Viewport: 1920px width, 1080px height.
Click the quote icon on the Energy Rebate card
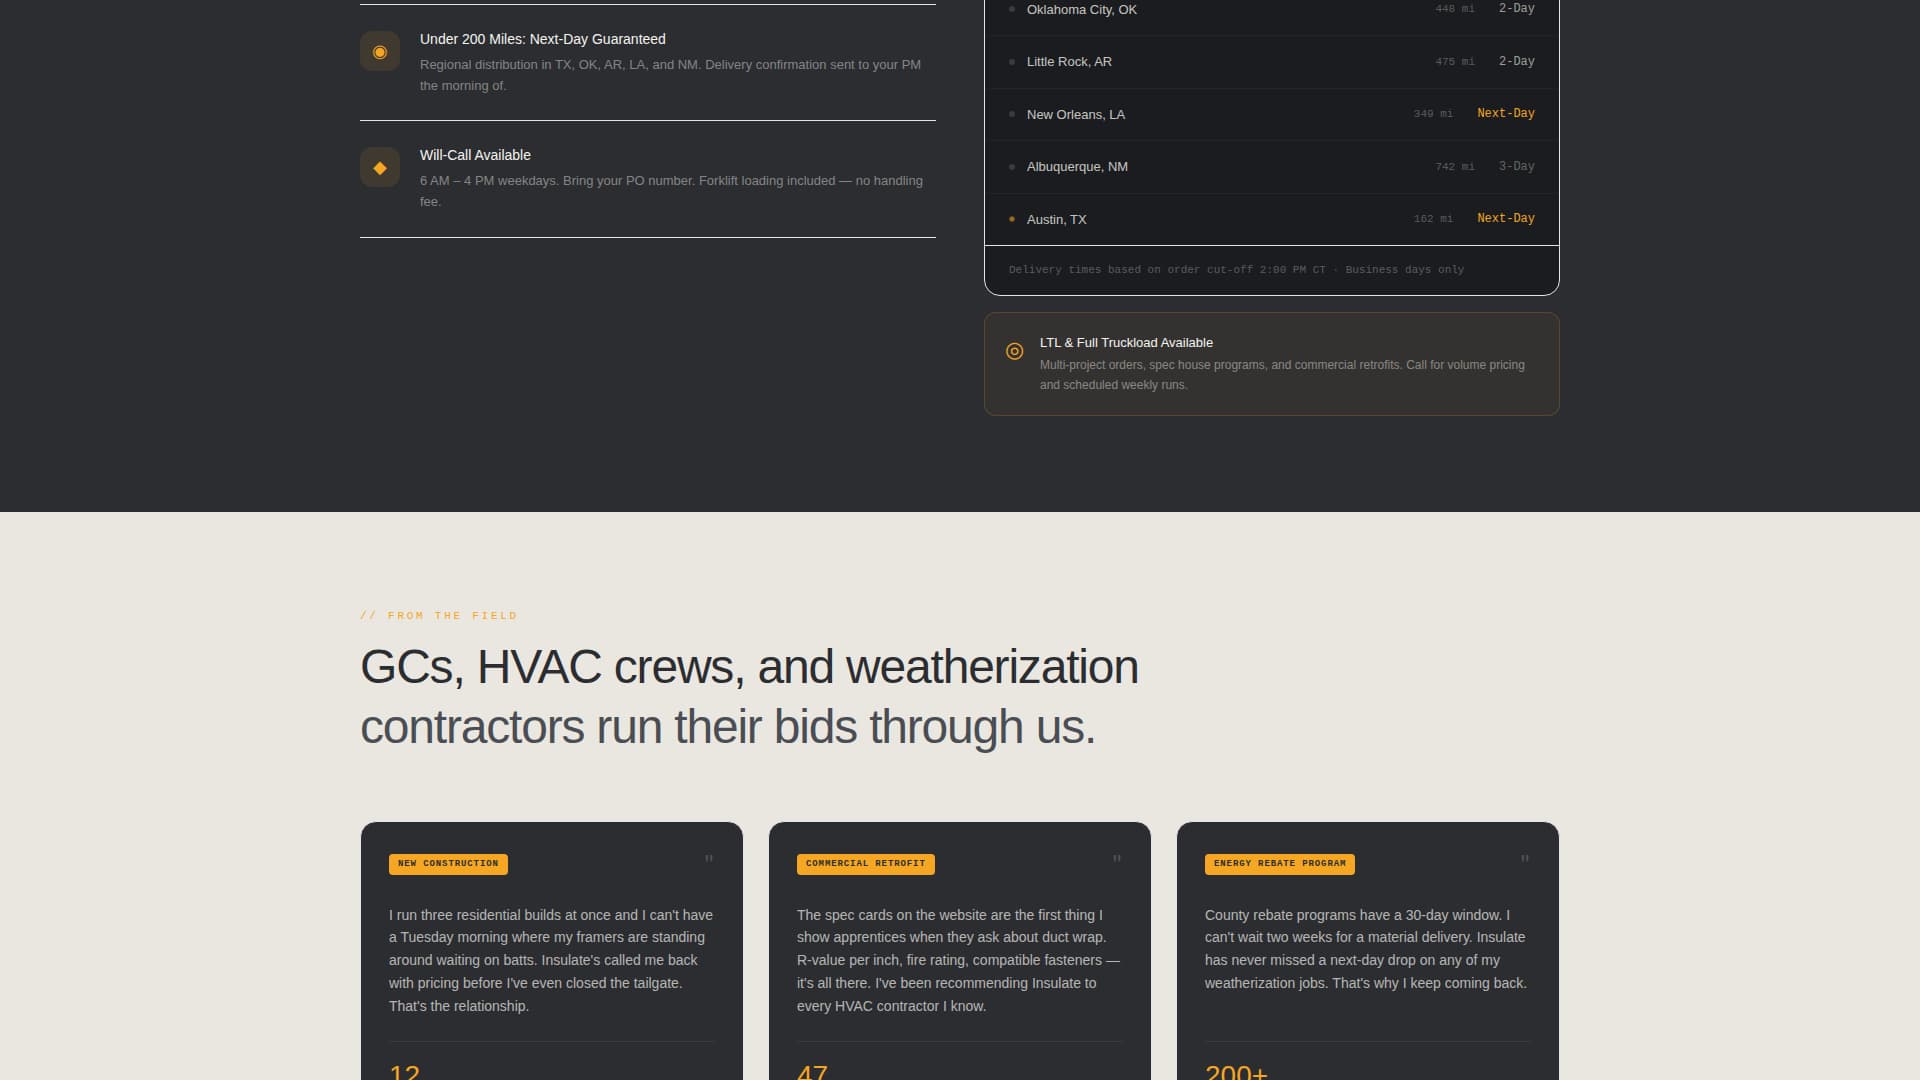[x=1524, y=858]
